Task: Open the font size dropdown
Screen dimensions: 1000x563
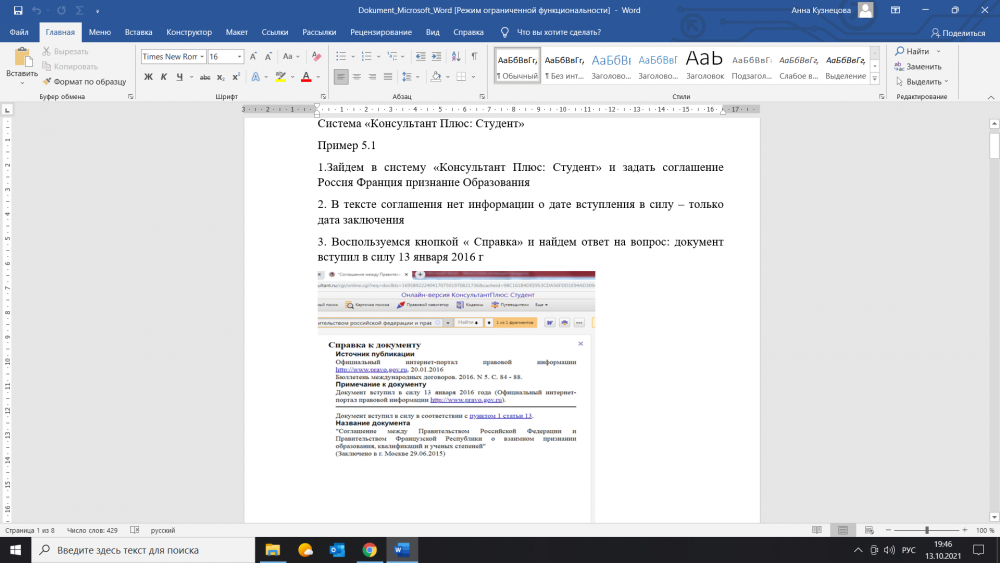Action: coord(240,57)
